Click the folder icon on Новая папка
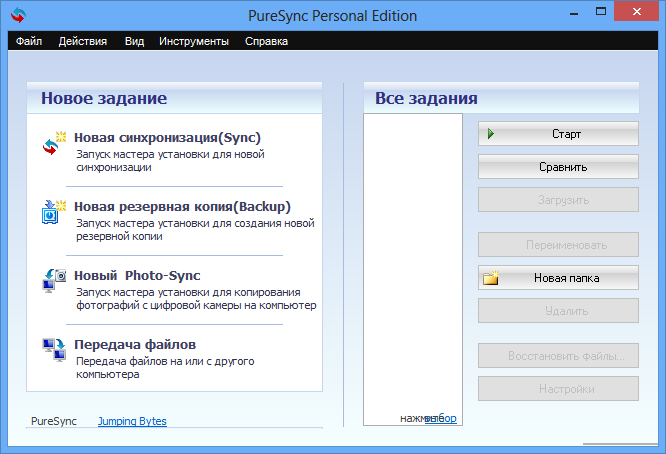The image size is (666, 454). [x=491, y=278]
